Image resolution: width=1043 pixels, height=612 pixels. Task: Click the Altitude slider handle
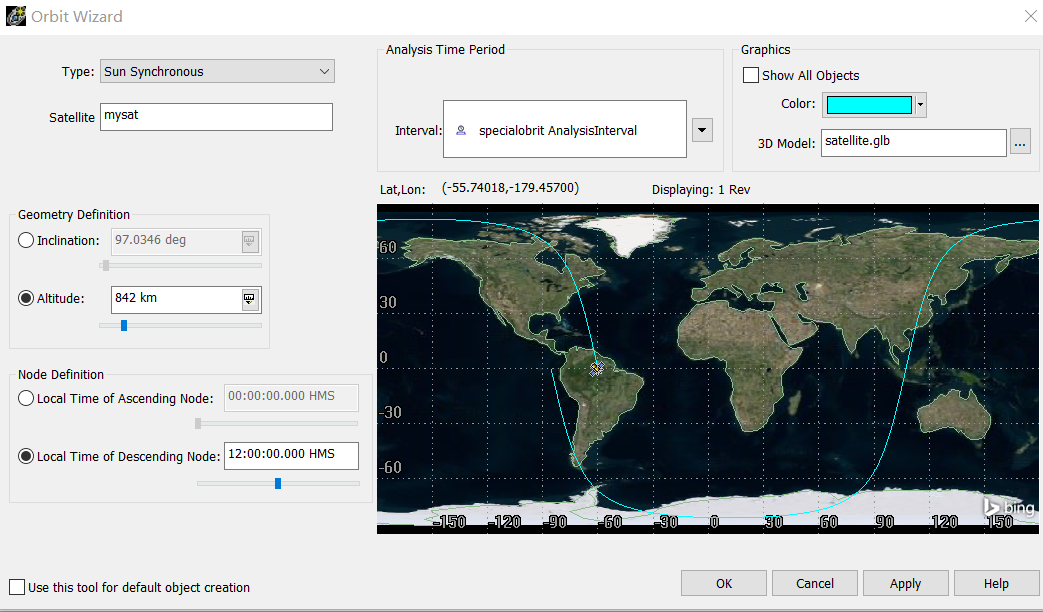124,325
